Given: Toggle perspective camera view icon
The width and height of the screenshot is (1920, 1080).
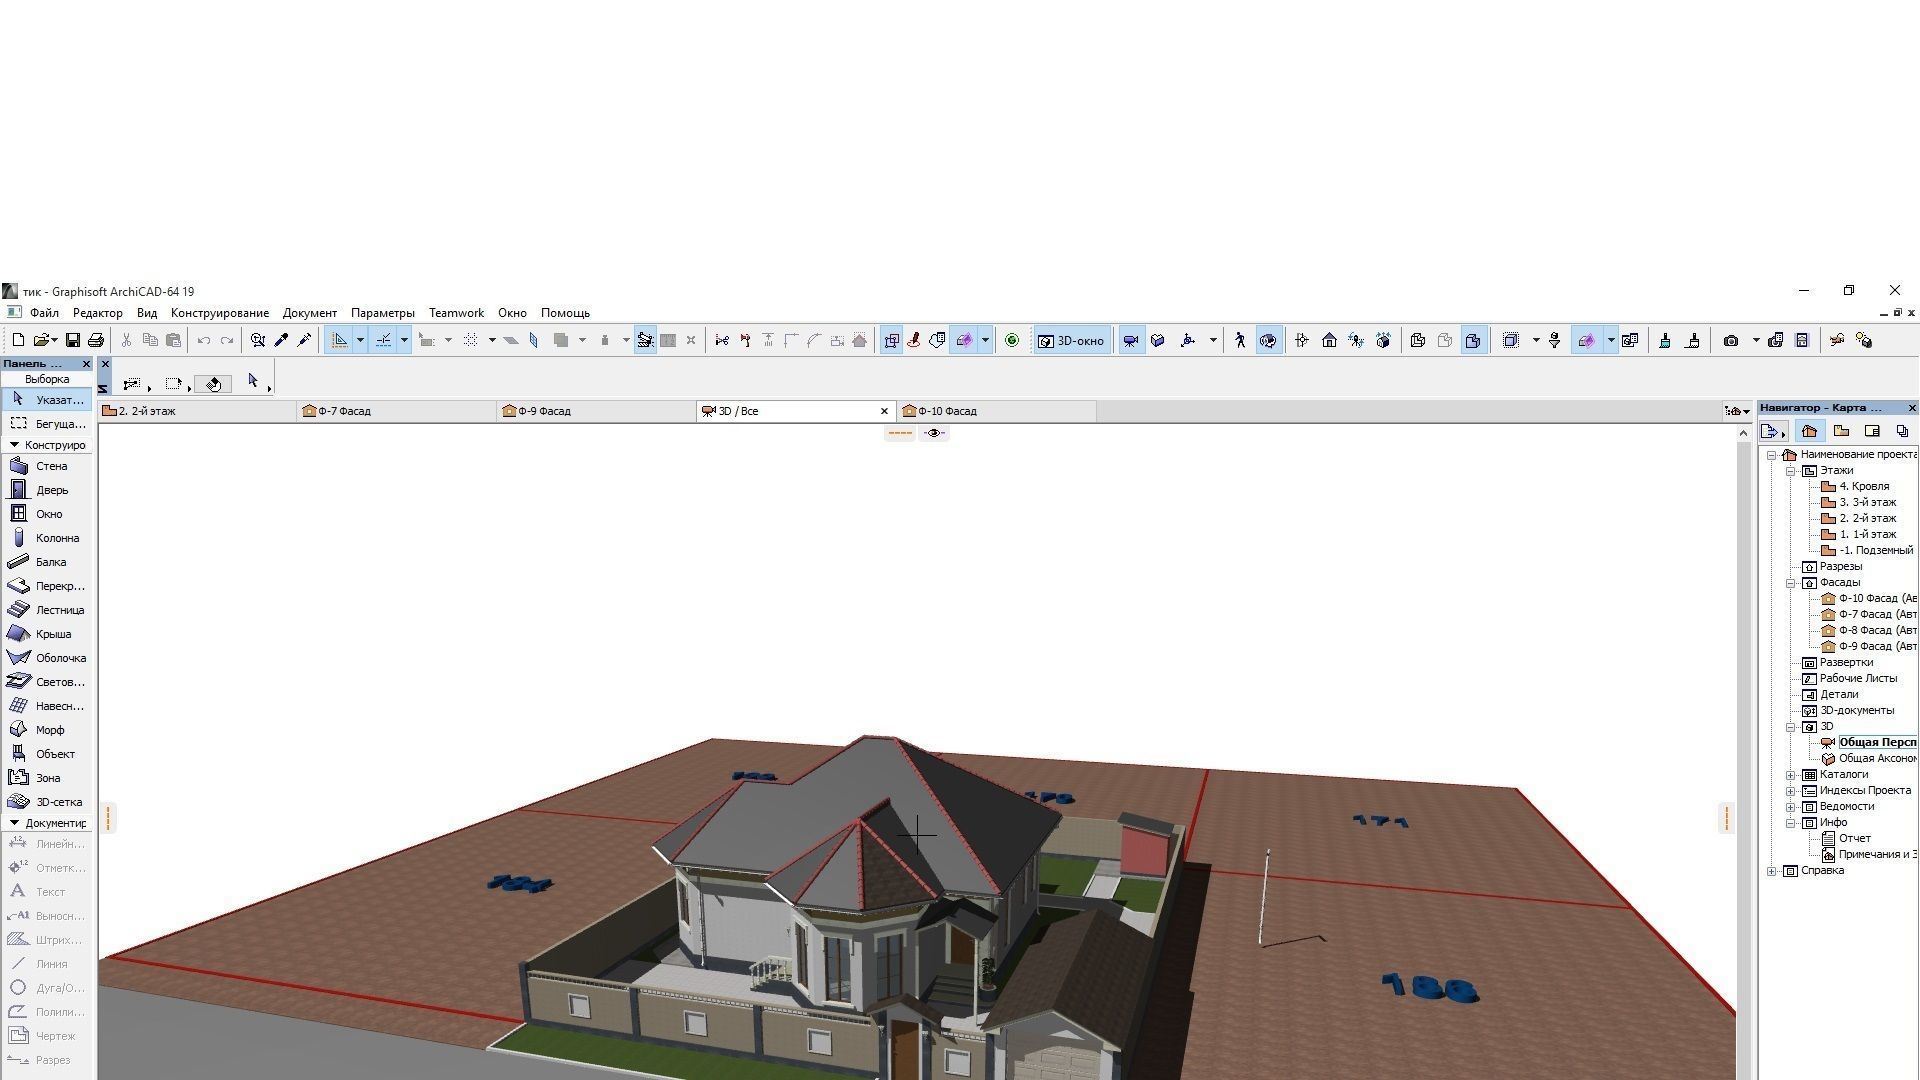Looking at the screenshot, I should point(1131,341).
